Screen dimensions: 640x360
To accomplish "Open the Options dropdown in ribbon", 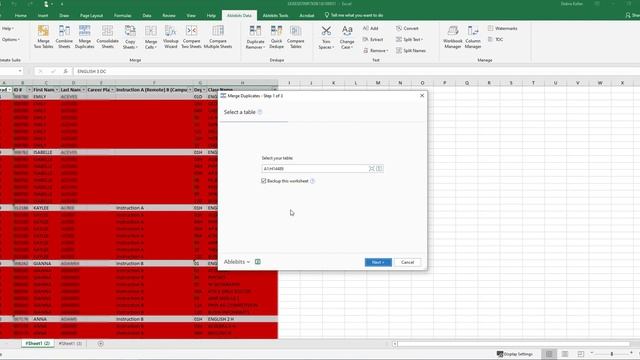I will (x=11, y=40).
